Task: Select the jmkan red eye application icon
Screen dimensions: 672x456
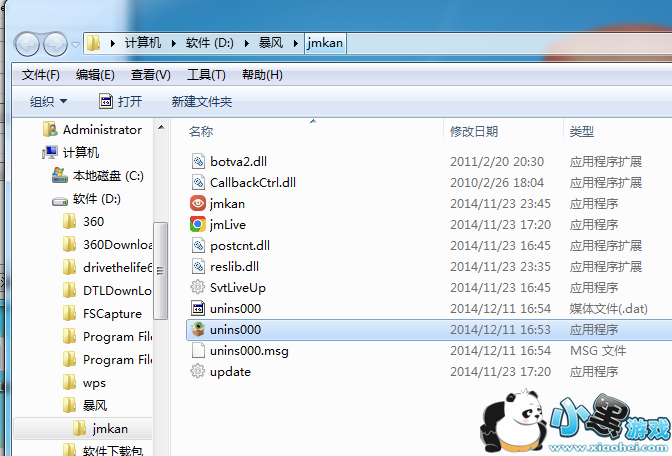Action: coord(198,203)
